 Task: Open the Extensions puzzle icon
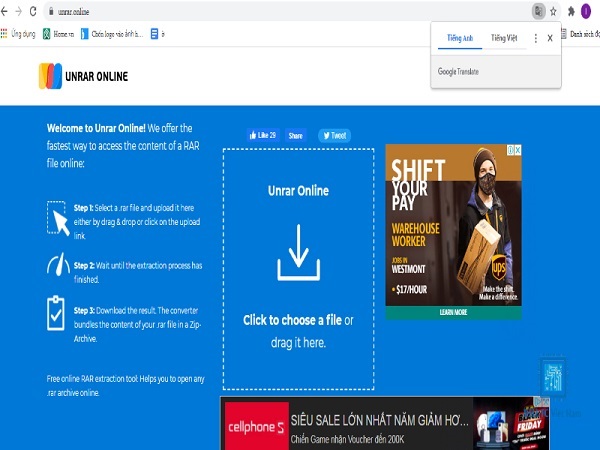point(571,11)
